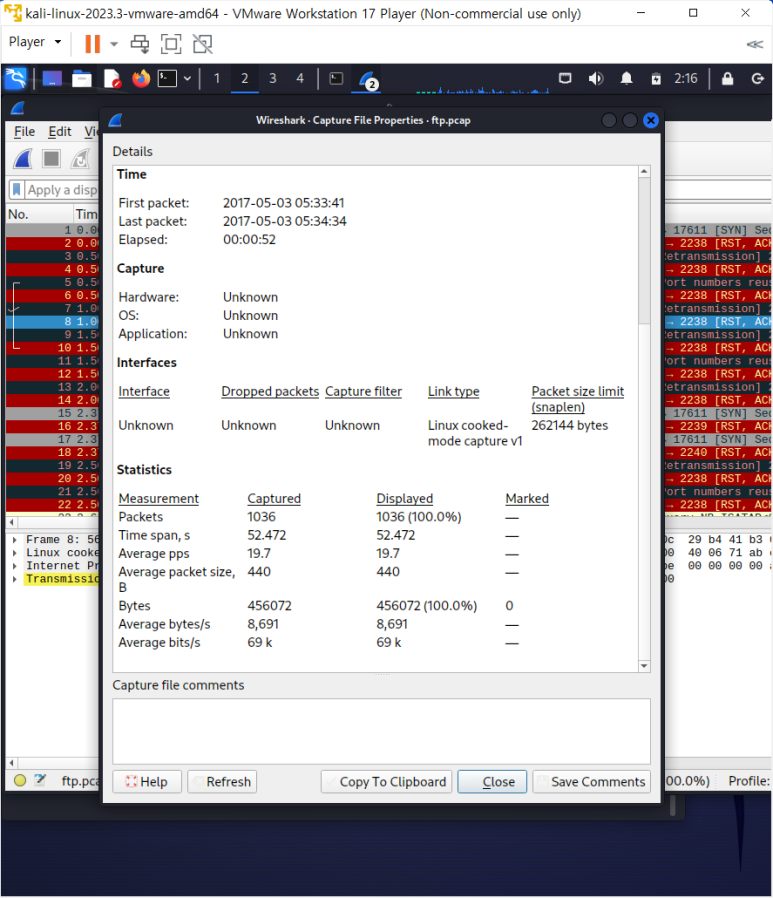Open the volume control tray icon
The width and height of the screenshot is (773, 898).
click(x=596, y=78)
